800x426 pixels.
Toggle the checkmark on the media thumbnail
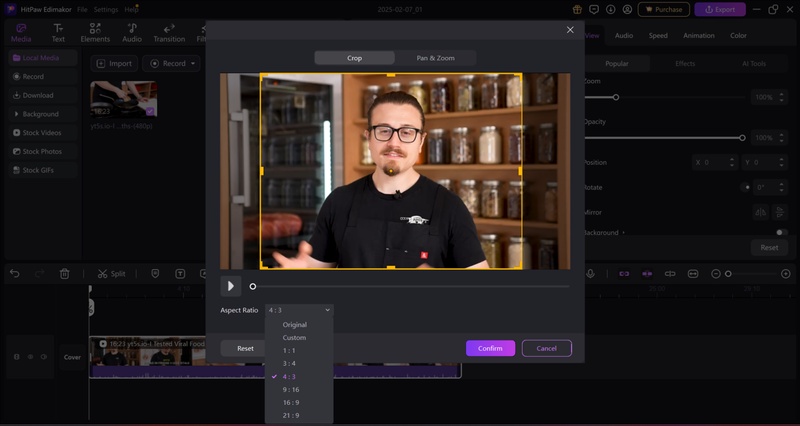point(150,111)
